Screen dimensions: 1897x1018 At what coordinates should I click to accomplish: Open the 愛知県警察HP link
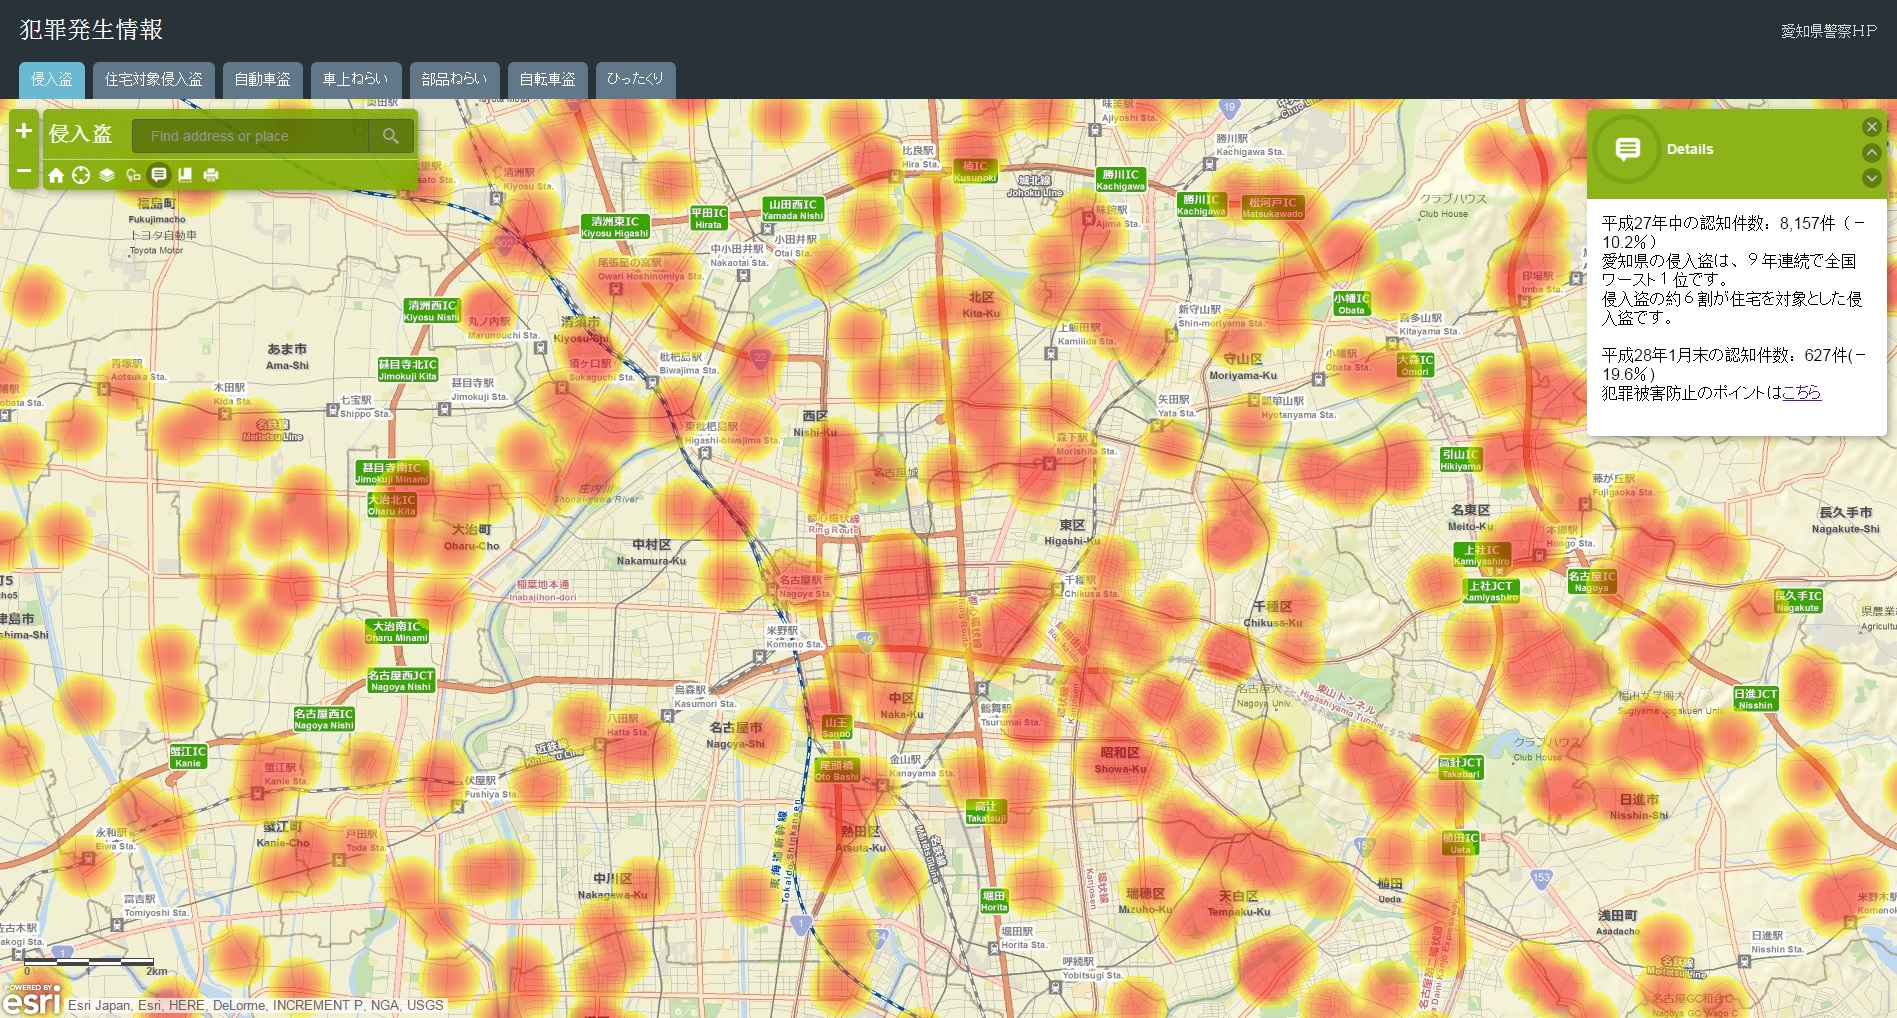tap(1828, 31)
